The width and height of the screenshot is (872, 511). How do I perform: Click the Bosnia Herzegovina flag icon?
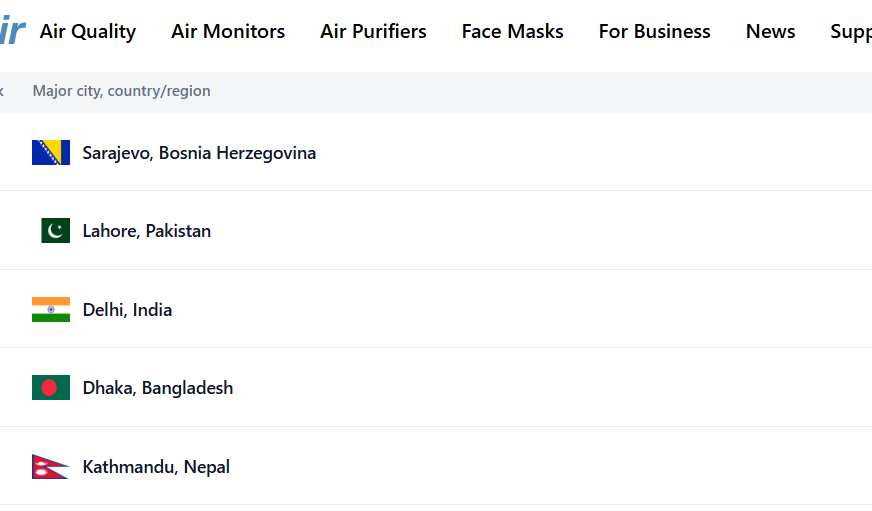coord(51,152)
